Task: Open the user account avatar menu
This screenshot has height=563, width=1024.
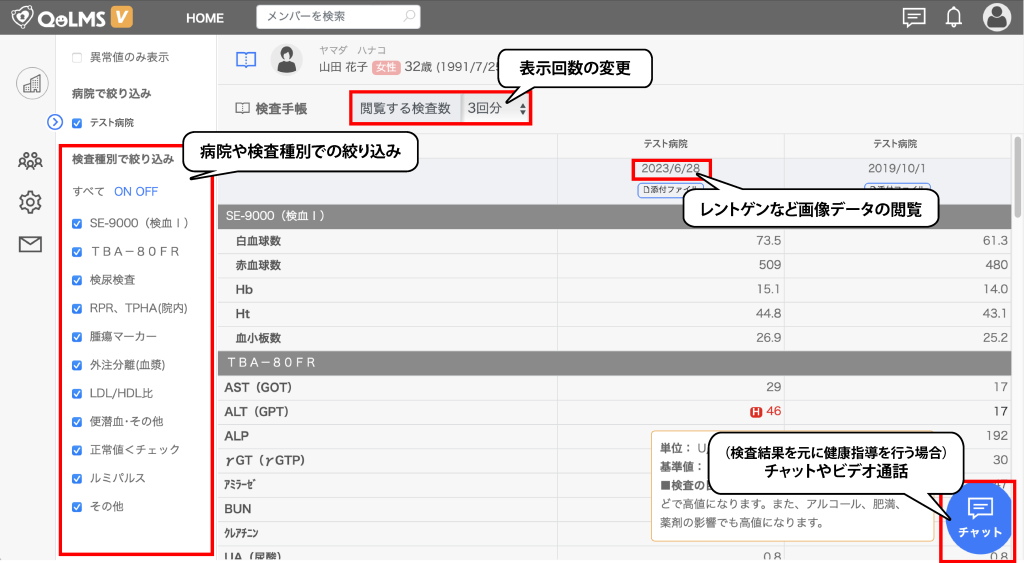Action: (997, 17)
